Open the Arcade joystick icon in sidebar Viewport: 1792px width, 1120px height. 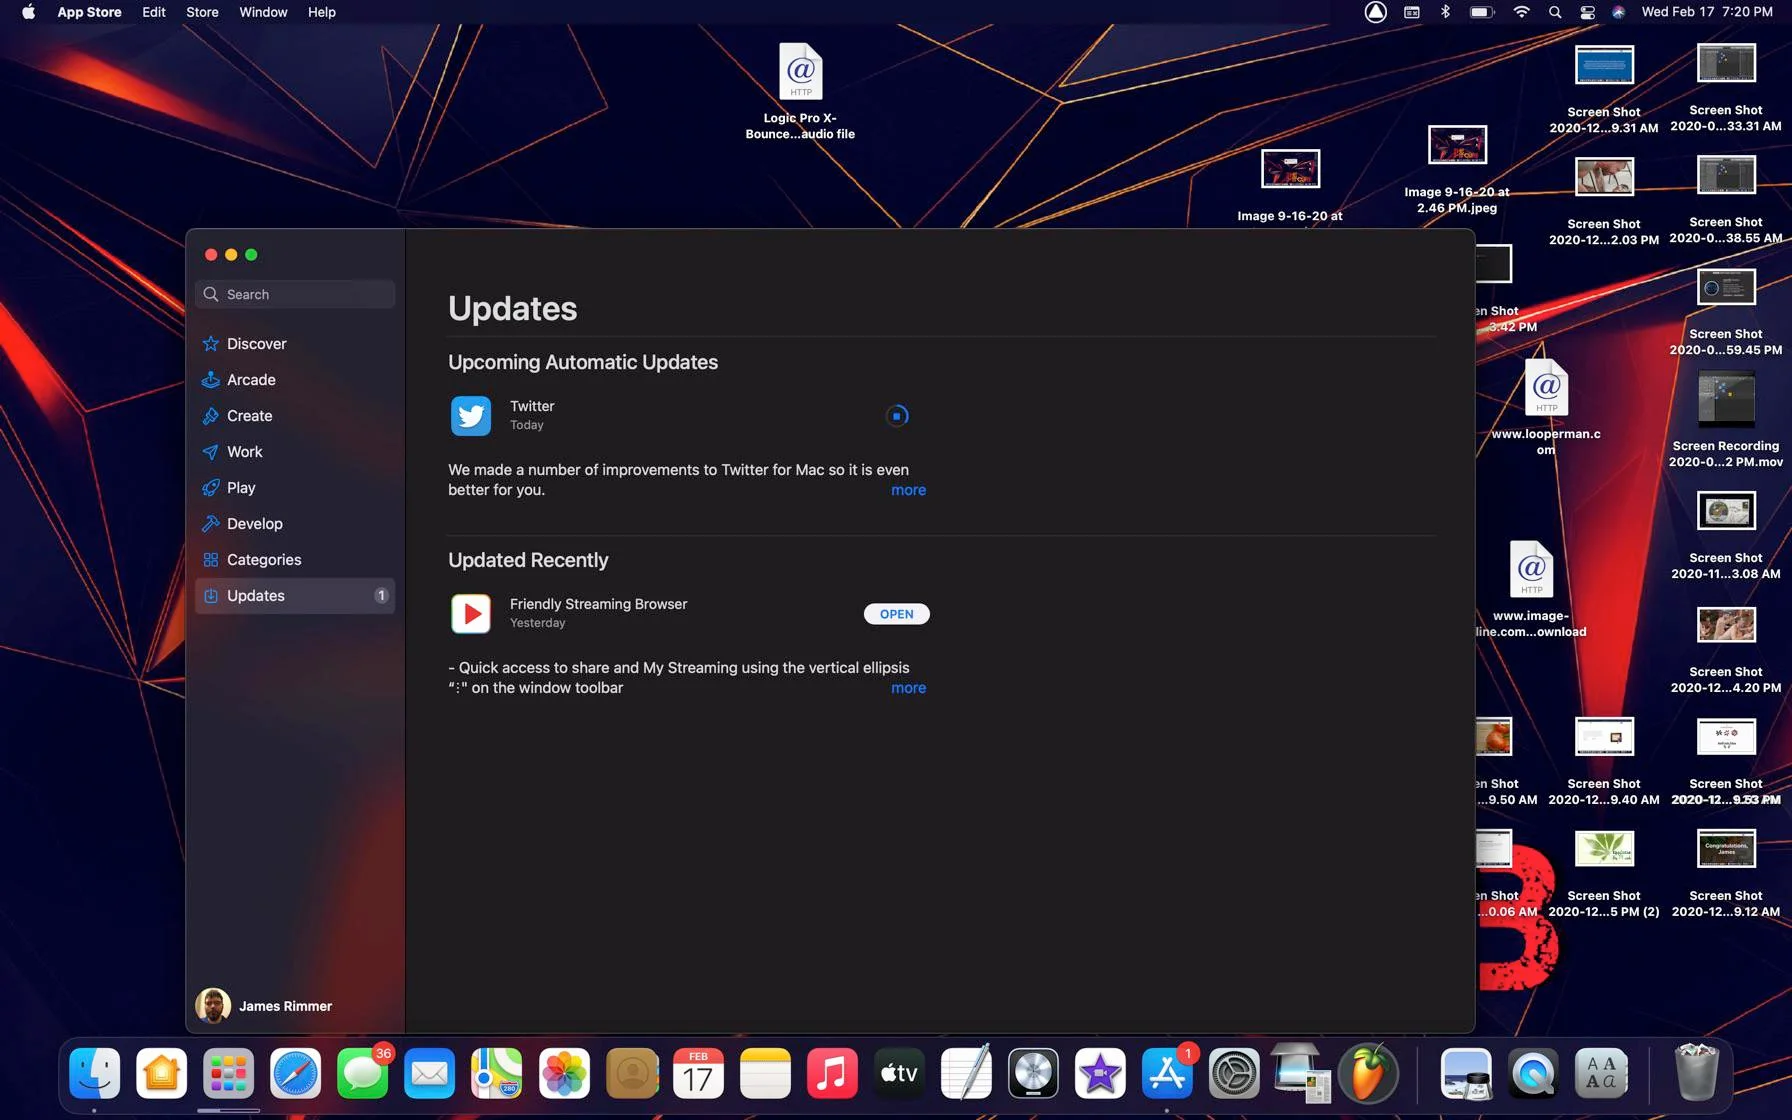[x=210, y=380]
